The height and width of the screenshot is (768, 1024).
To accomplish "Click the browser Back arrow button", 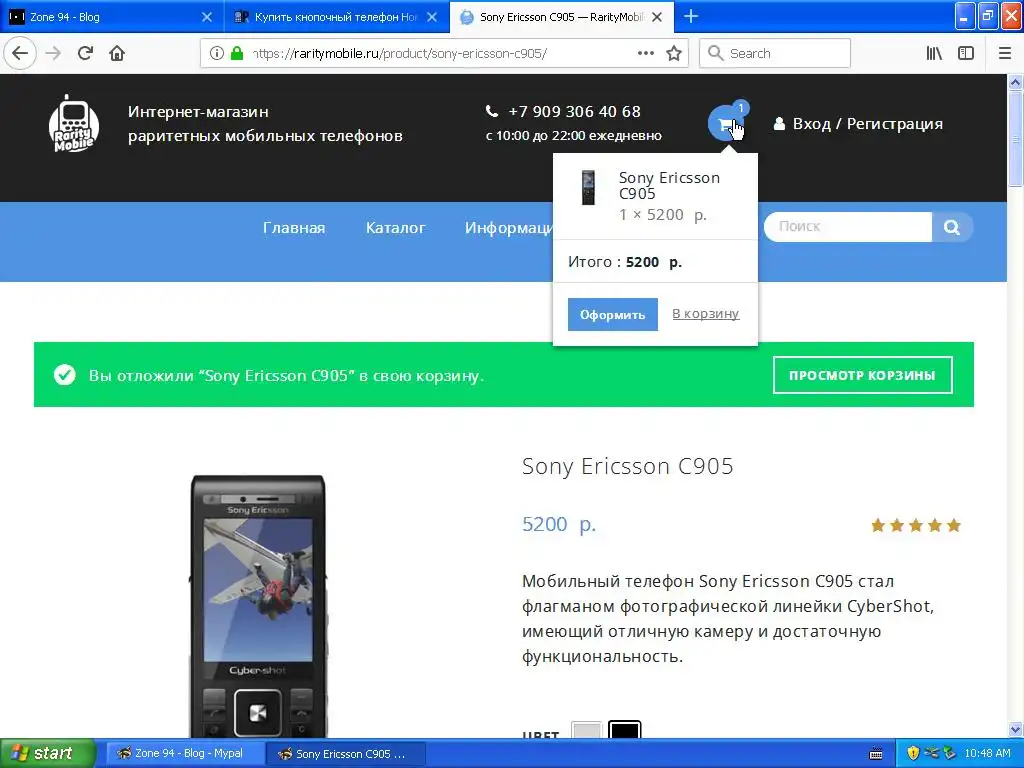I will (x=20, y=53).
